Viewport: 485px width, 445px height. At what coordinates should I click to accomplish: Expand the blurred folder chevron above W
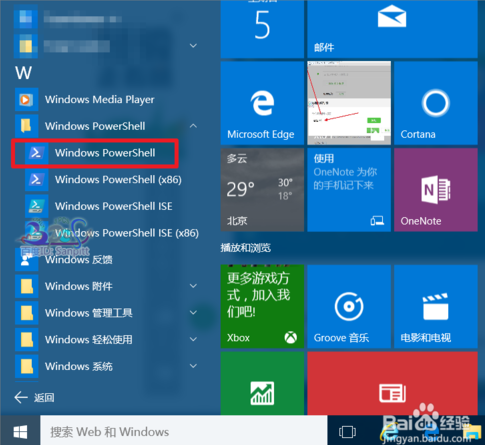point(193,46)
